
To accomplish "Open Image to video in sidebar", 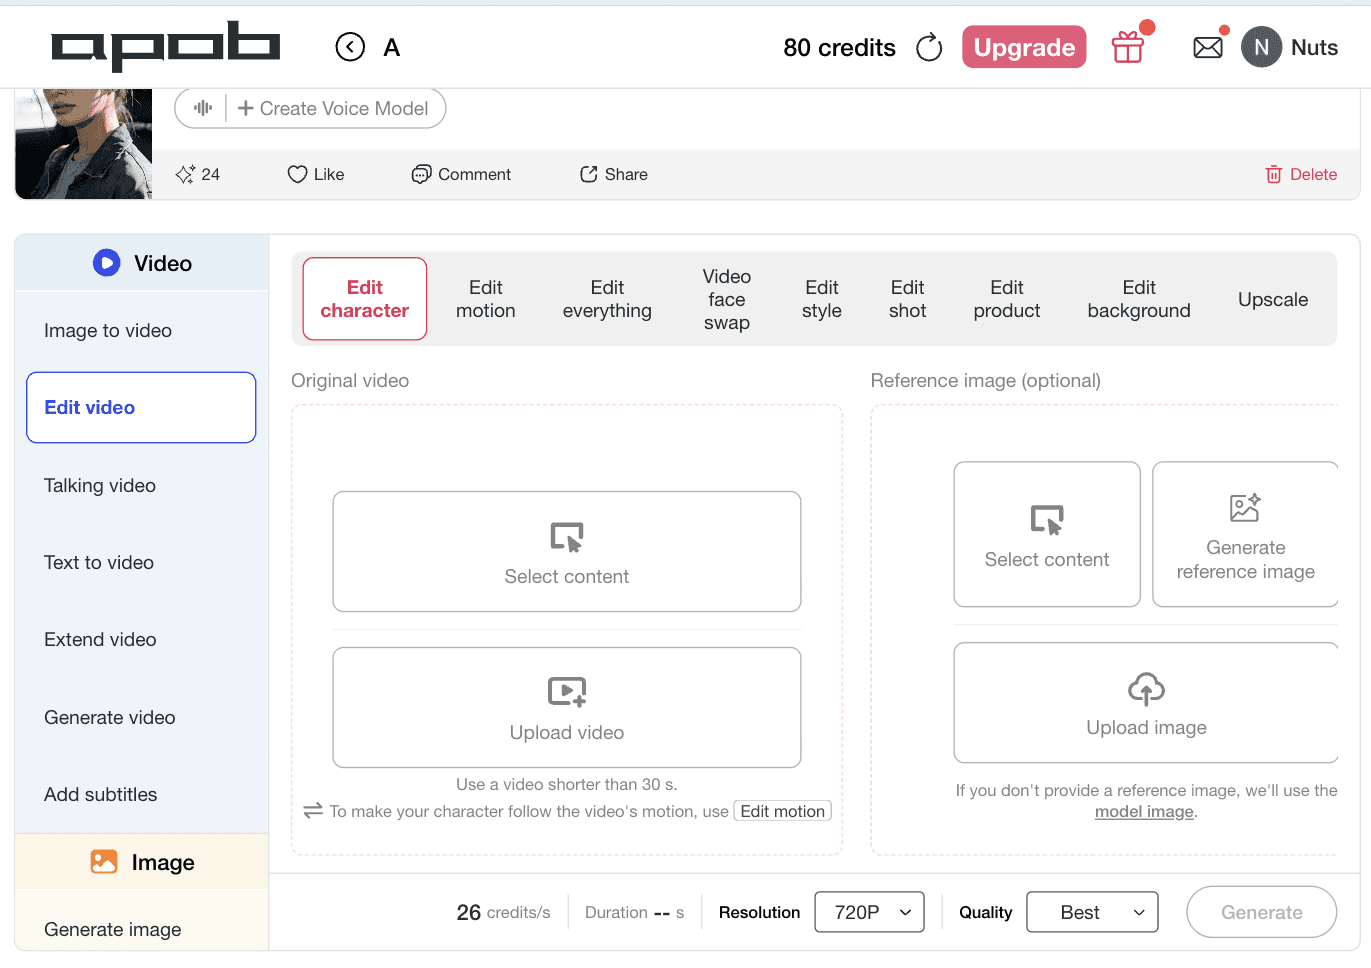I will (141, 331).
